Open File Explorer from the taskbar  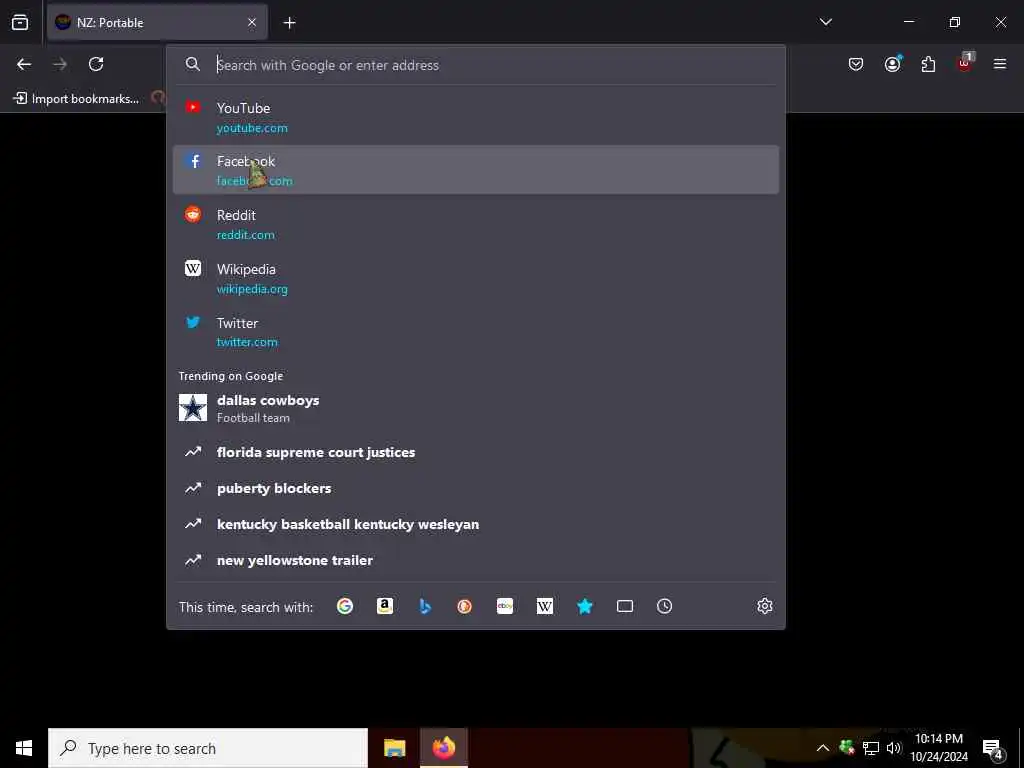394,748
